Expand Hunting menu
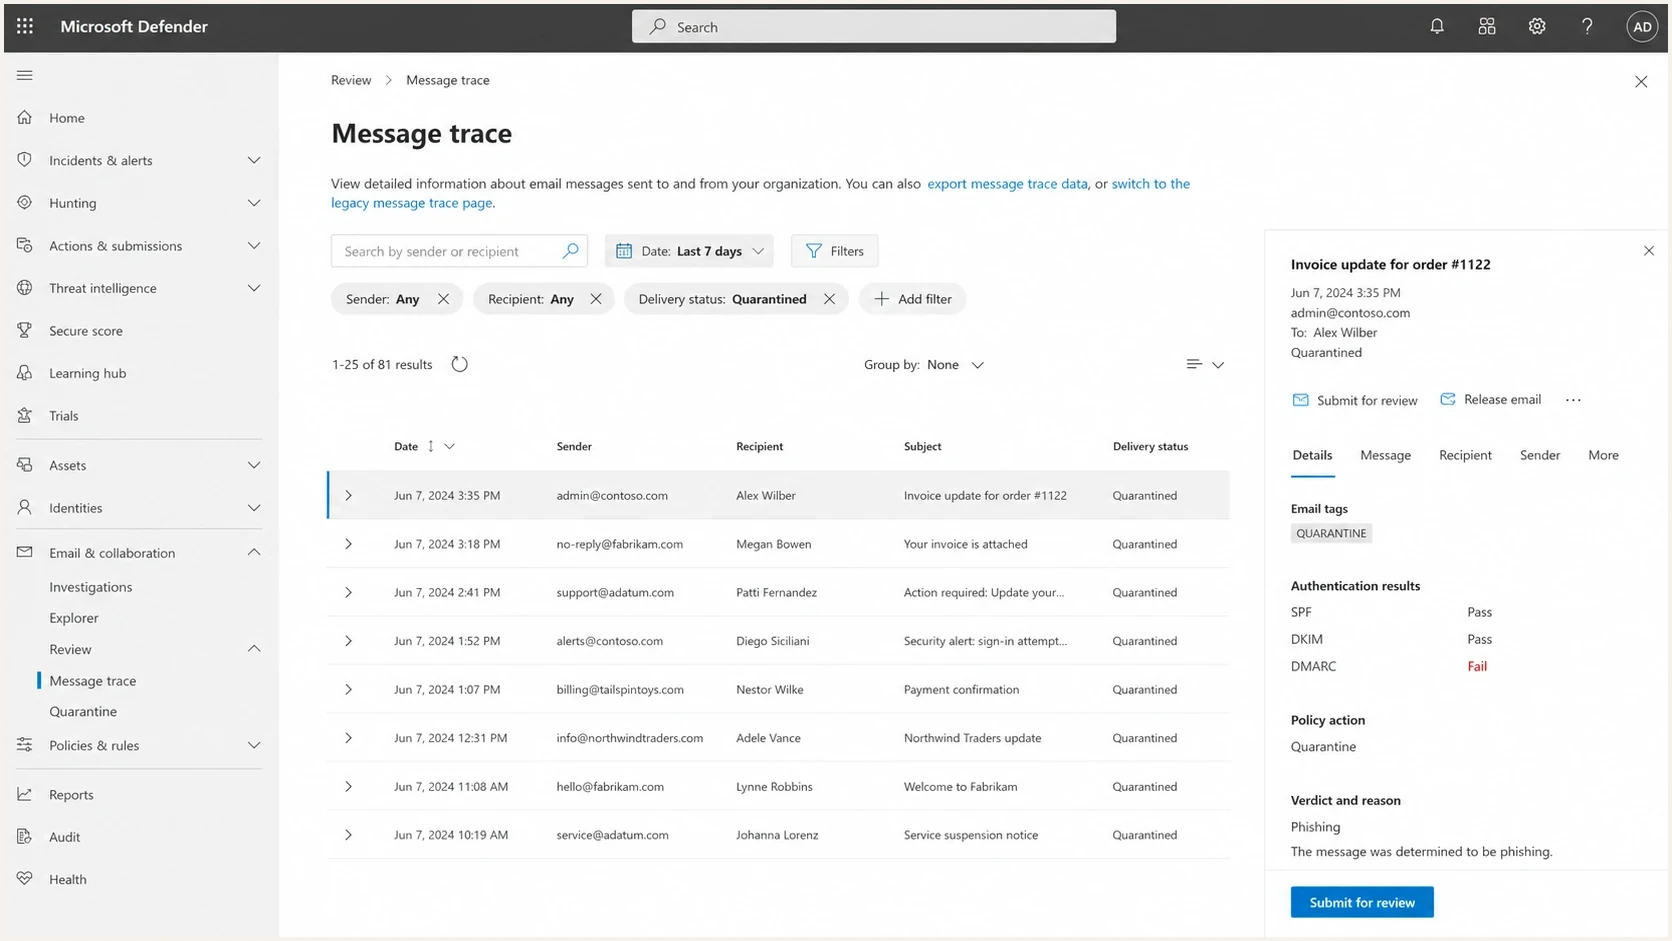This screenshot has width=1672, height=941. [x=254, y=203]
